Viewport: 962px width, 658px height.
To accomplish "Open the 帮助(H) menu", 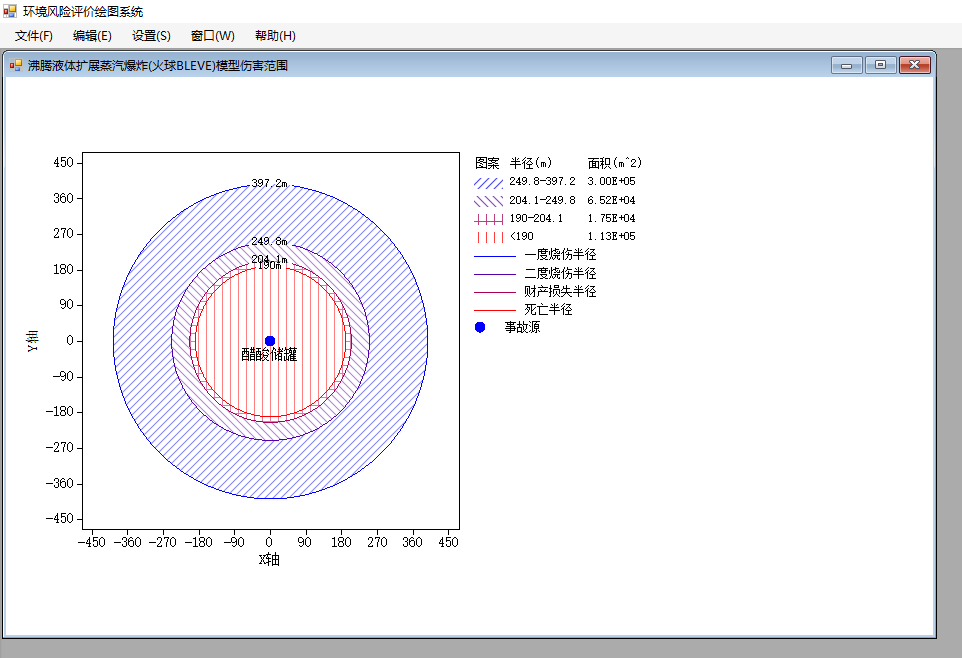I will pyautogui.click(x=275, y=36).
